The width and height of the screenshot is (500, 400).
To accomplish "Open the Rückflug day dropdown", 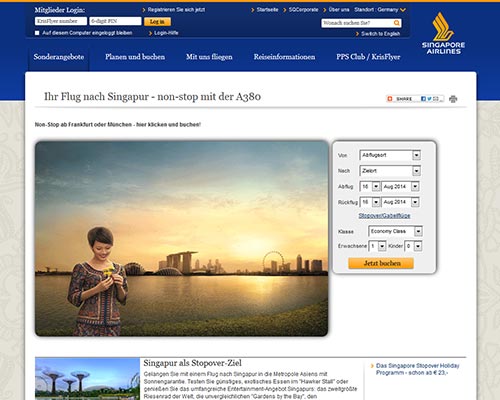I will click(x=370, y=202).
